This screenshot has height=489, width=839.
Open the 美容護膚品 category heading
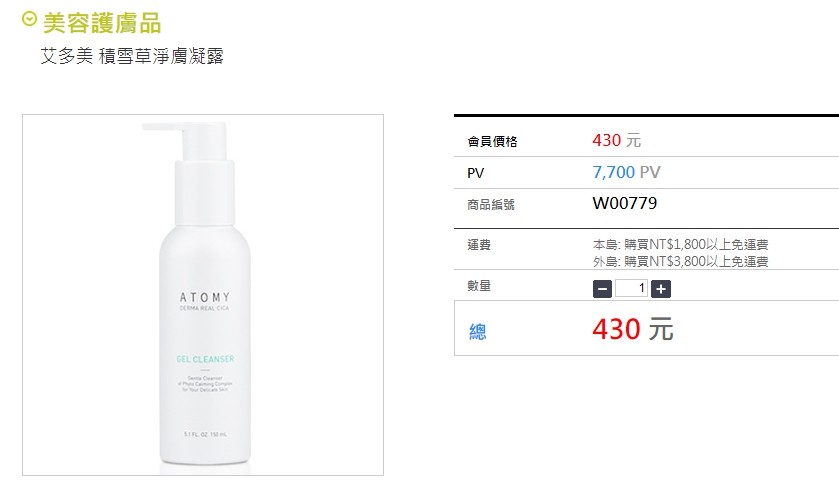coord(102,24)
